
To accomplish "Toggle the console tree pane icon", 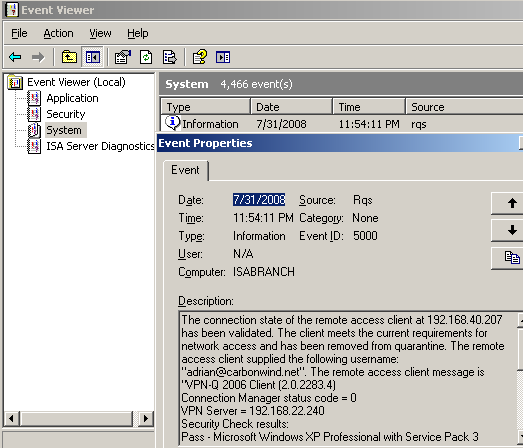I will 92,57.
